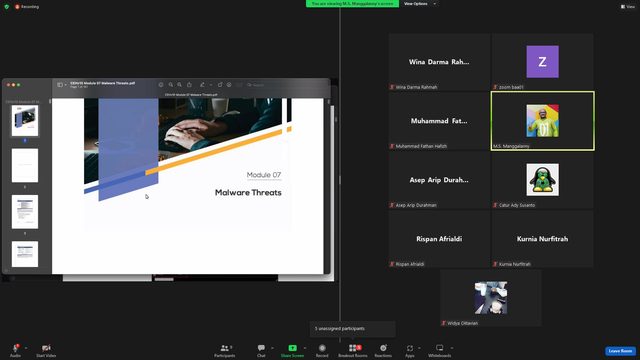Open the Chat panel
The height and width of the screenshot is (360, 640).
click(261, 350)
